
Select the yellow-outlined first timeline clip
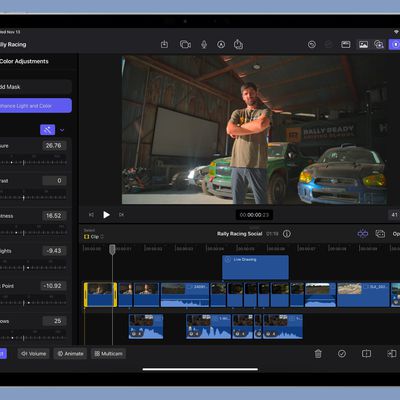(100, 295)
